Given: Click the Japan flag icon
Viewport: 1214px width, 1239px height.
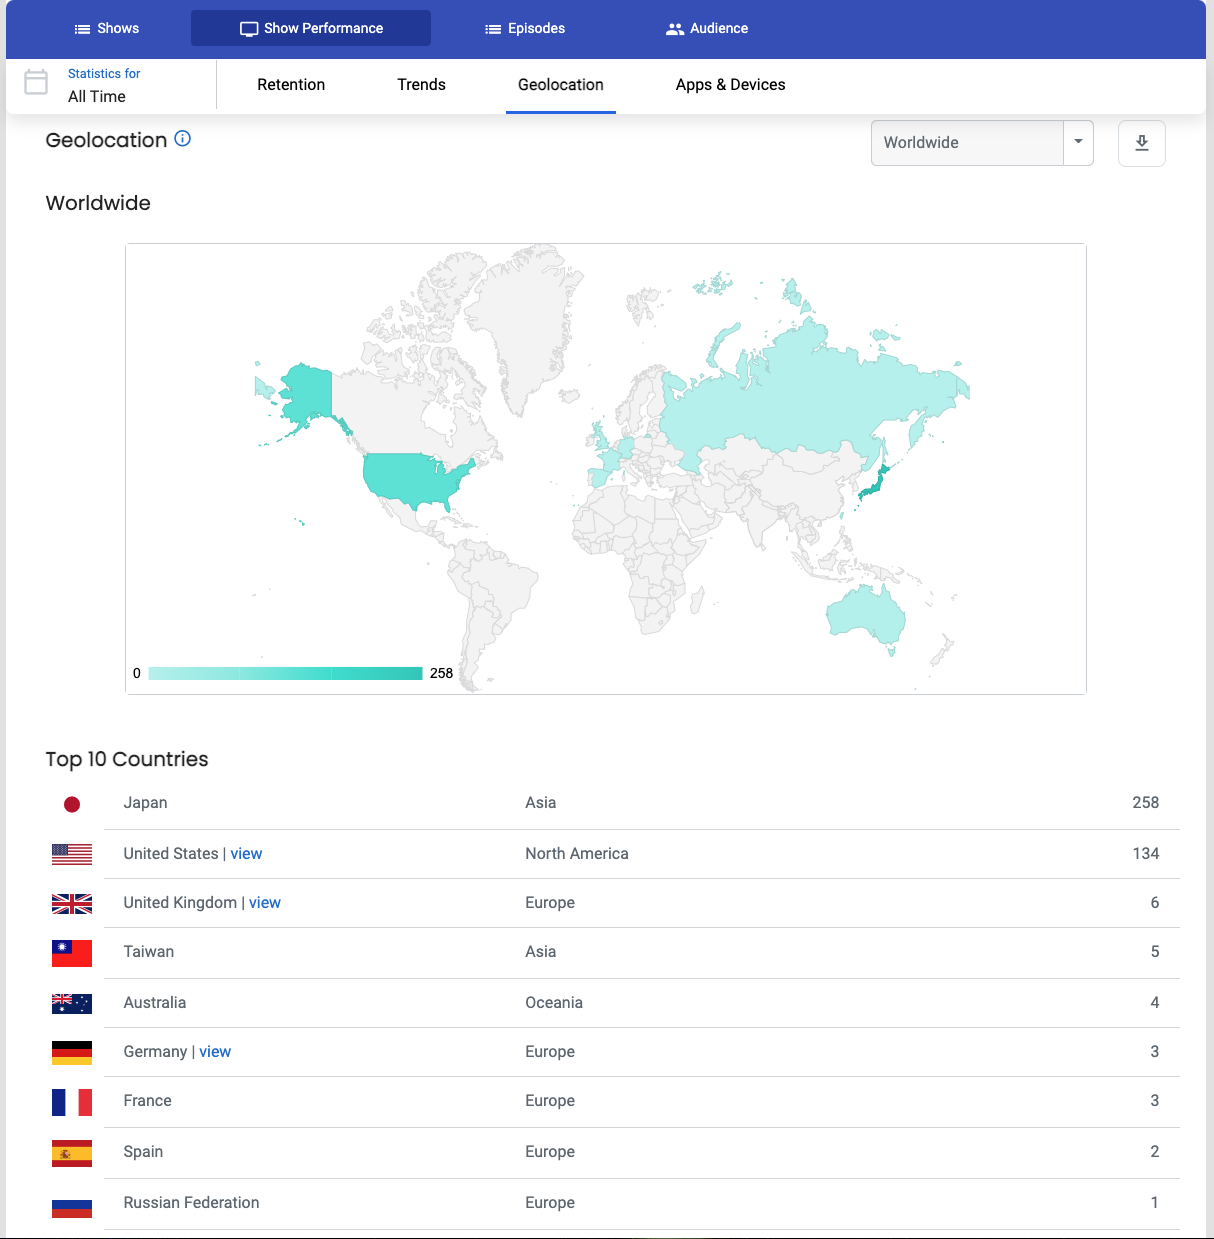Looking at the screenshot, I should 72,804.
